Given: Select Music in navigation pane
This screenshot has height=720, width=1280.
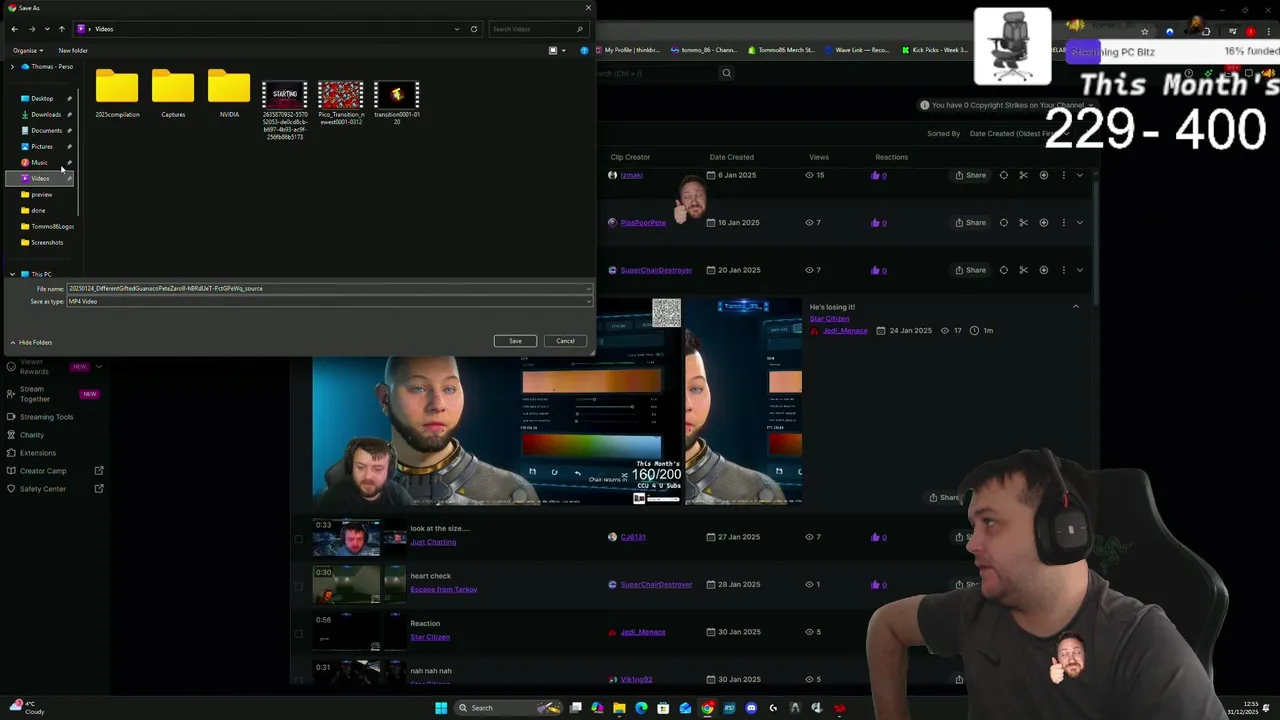Looking at the screenshot, I should (39, 162).
